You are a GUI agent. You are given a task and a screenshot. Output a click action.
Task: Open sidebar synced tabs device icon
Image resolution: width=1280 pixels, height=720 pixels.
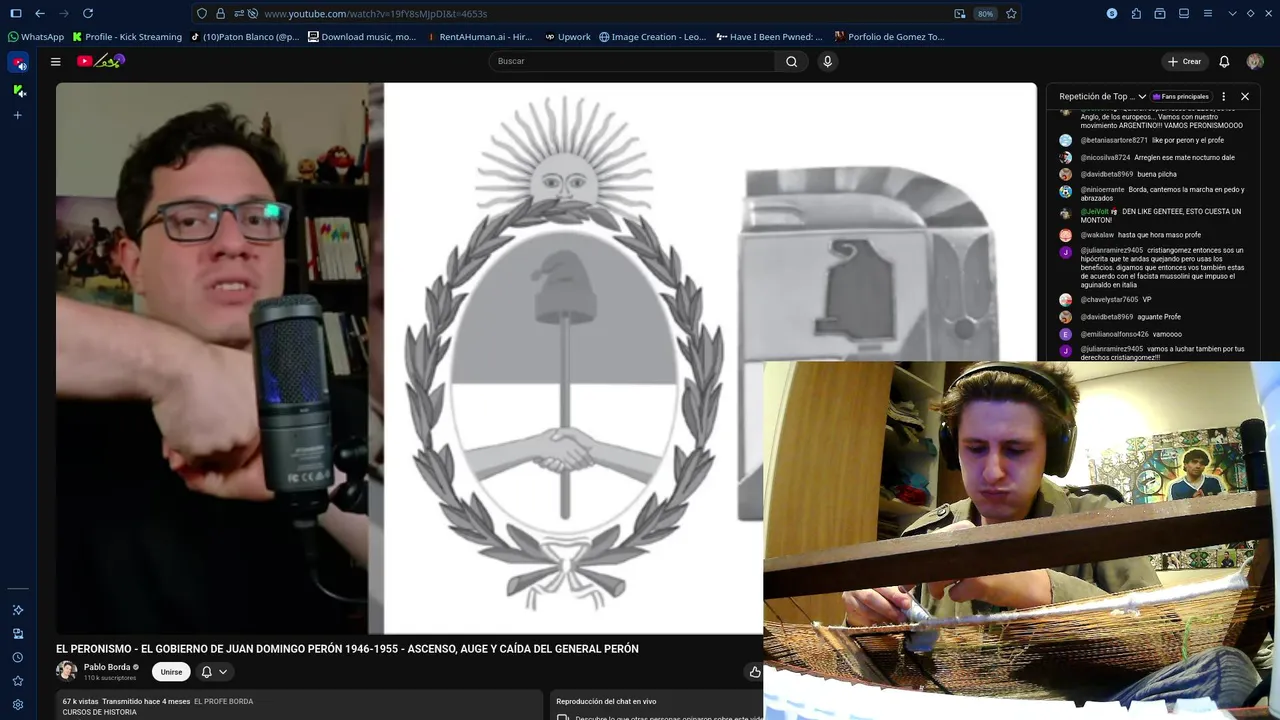pyautogui.click(x=18, y=633)
